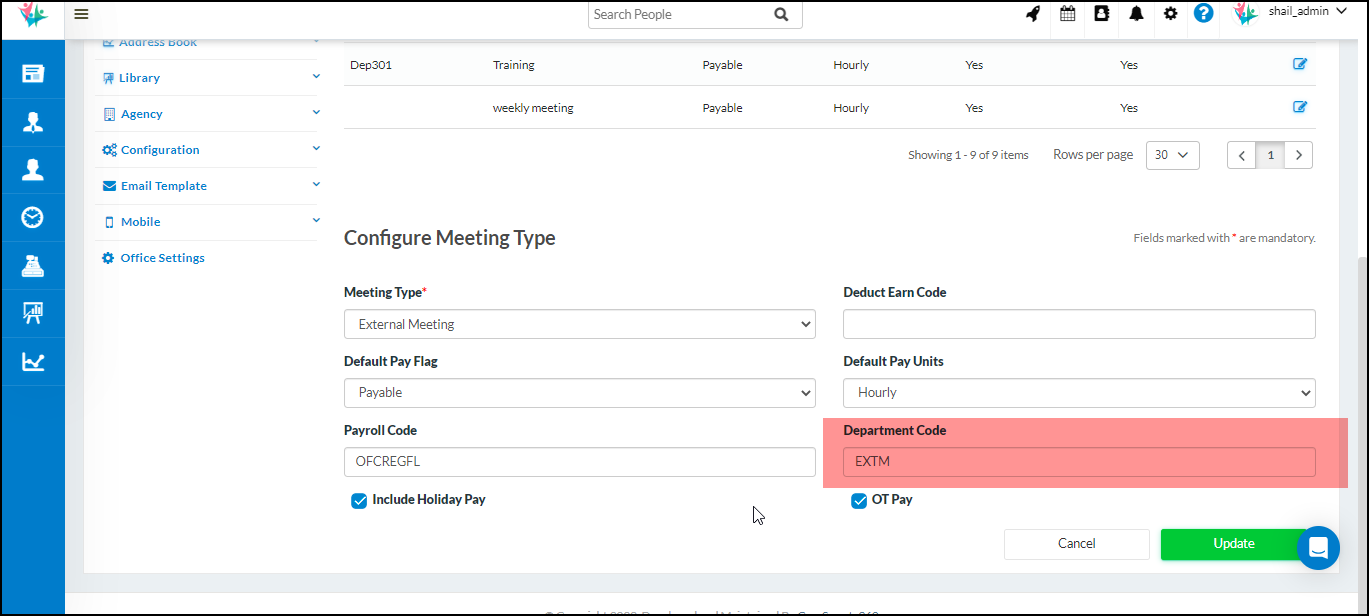This screenshot has height=616, width=1369.
Task: Open Office Settings in sidebar
Action: 162,258
